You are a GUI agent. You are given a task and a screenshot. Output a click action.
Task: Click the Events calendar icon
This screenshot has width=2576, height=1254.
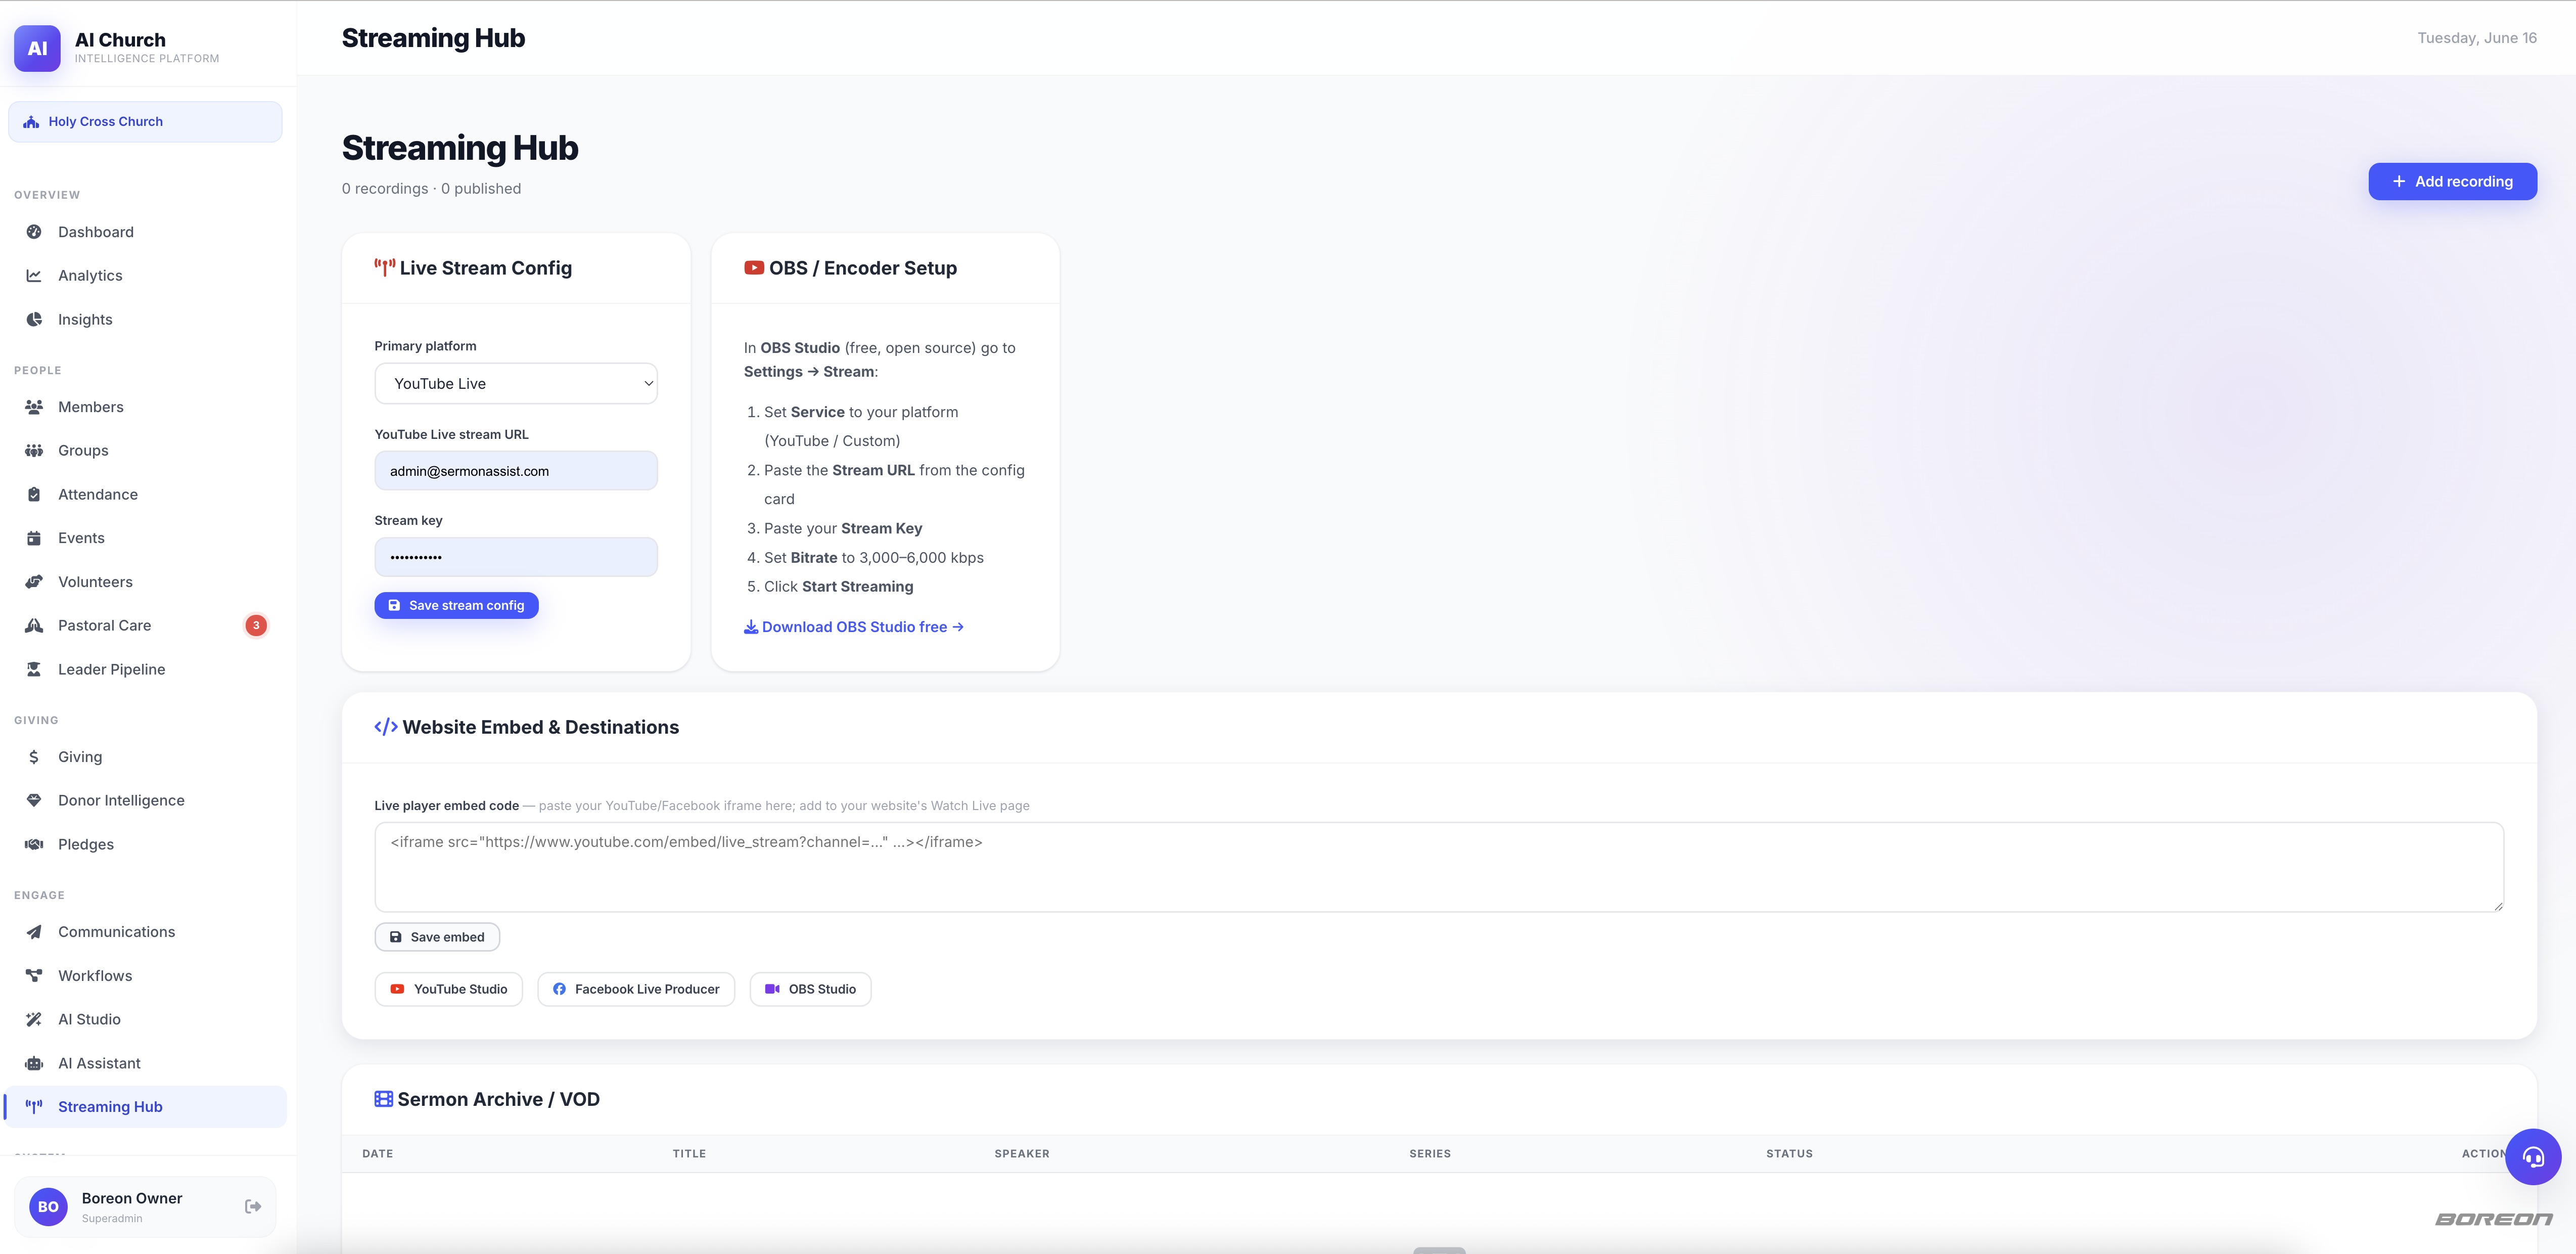click(x=34, y=538)
